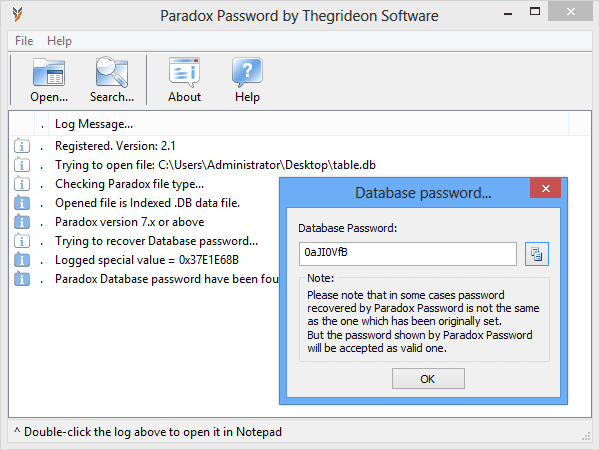600x450 pixels.
Task: Show the About information icon
Action: 184,80
